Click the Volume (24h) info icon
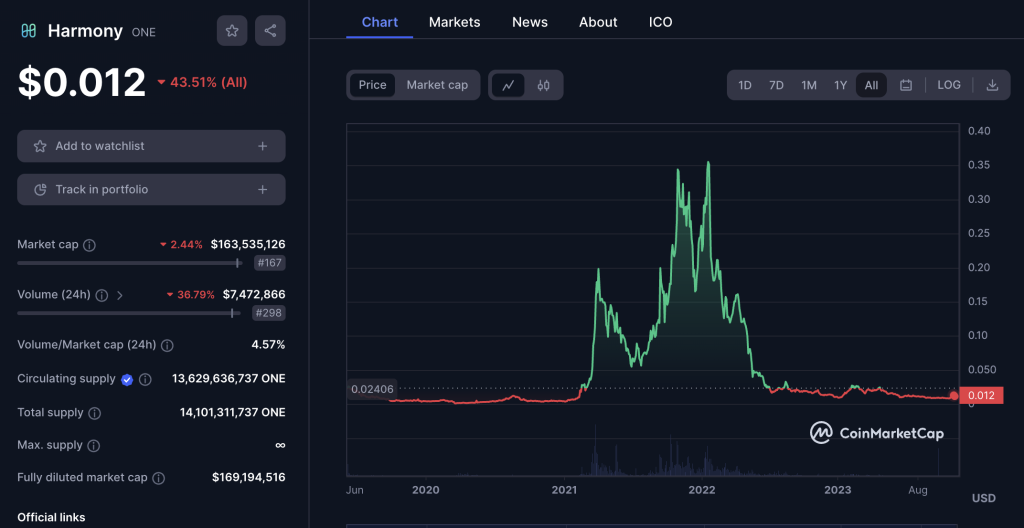 pos(102,295)
